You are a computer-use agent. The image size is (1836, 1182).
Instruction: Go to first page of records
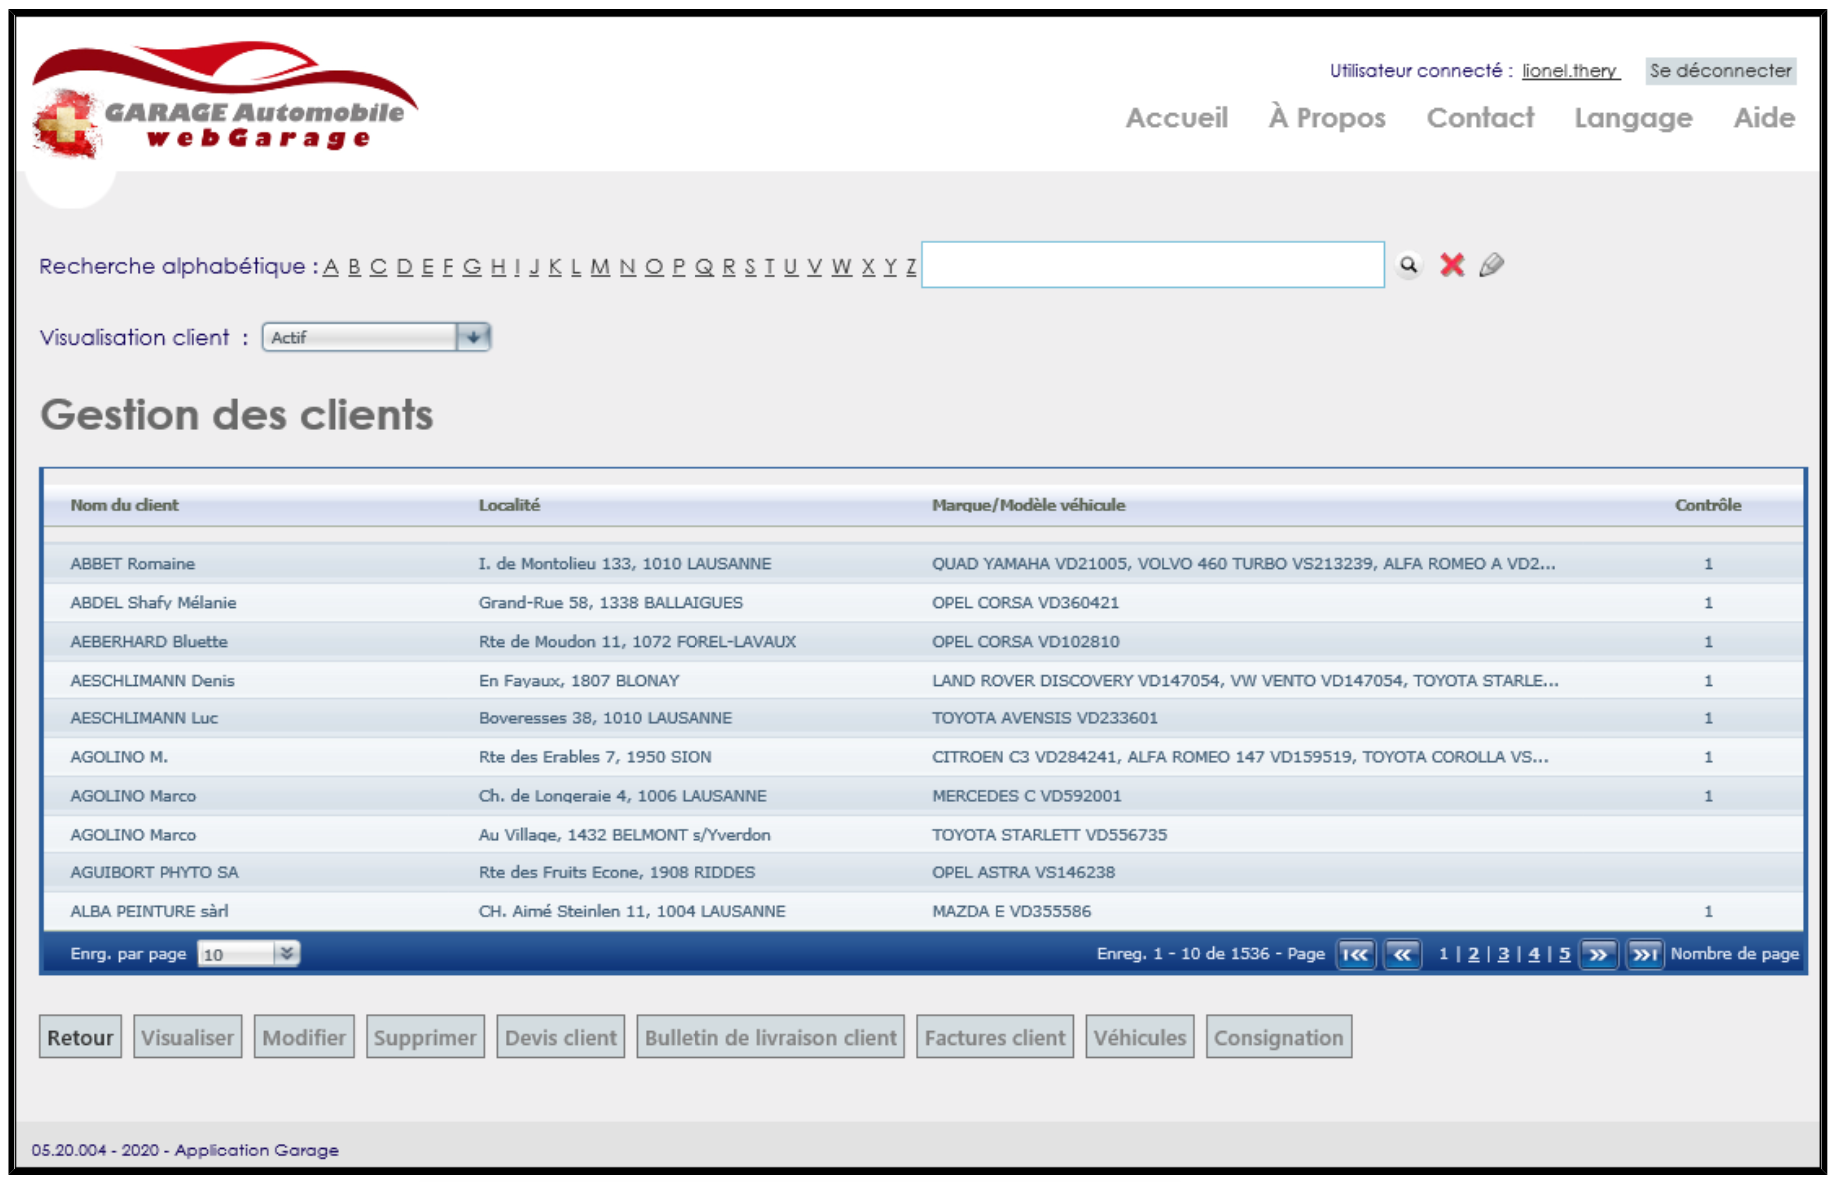tap(1356, 954)
